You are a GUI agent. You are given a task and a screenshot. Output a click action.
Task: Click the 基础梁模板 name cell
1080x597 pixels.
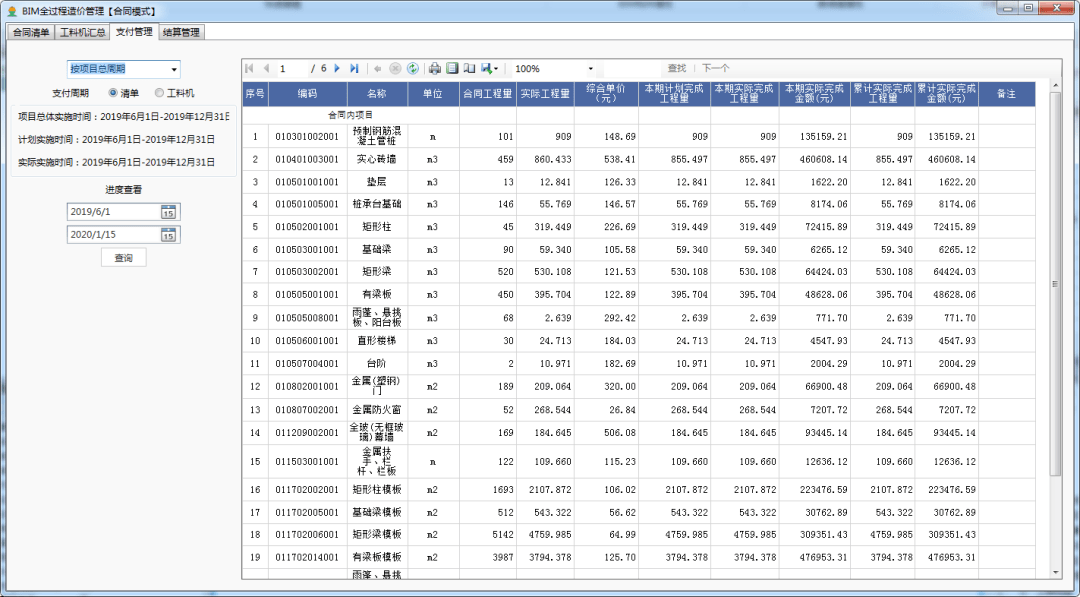click(x=377, y=512)
